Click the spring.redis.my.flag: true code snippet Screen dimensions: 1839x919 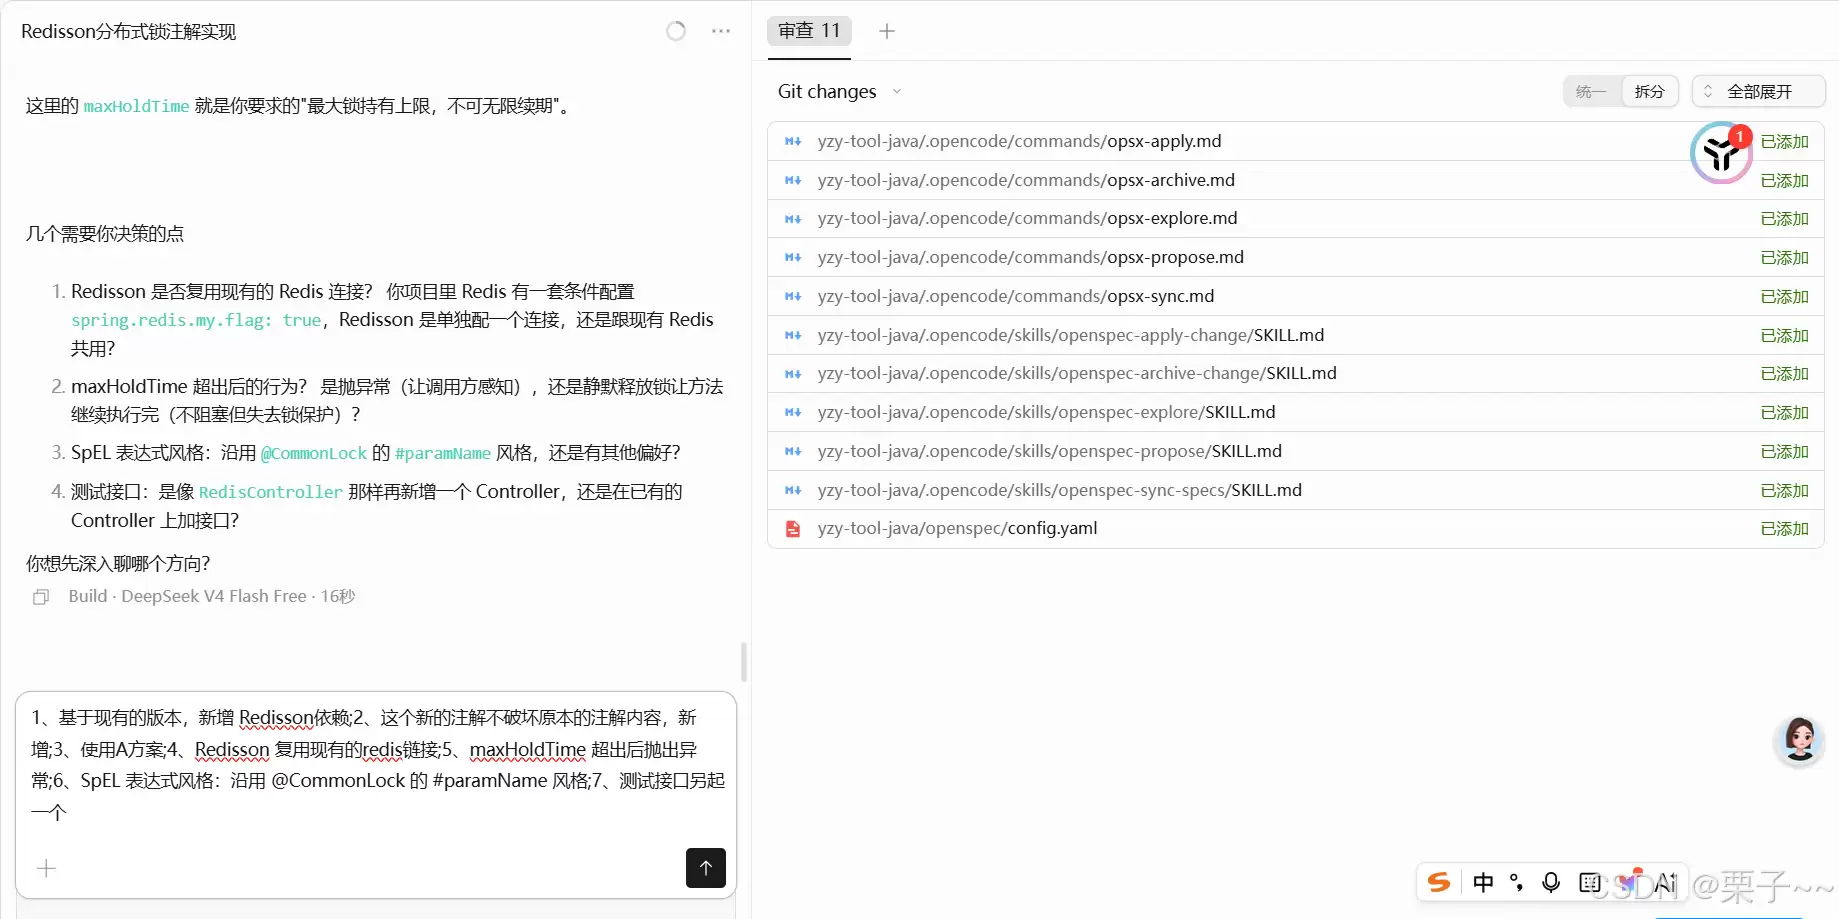[x=196, y=320]
